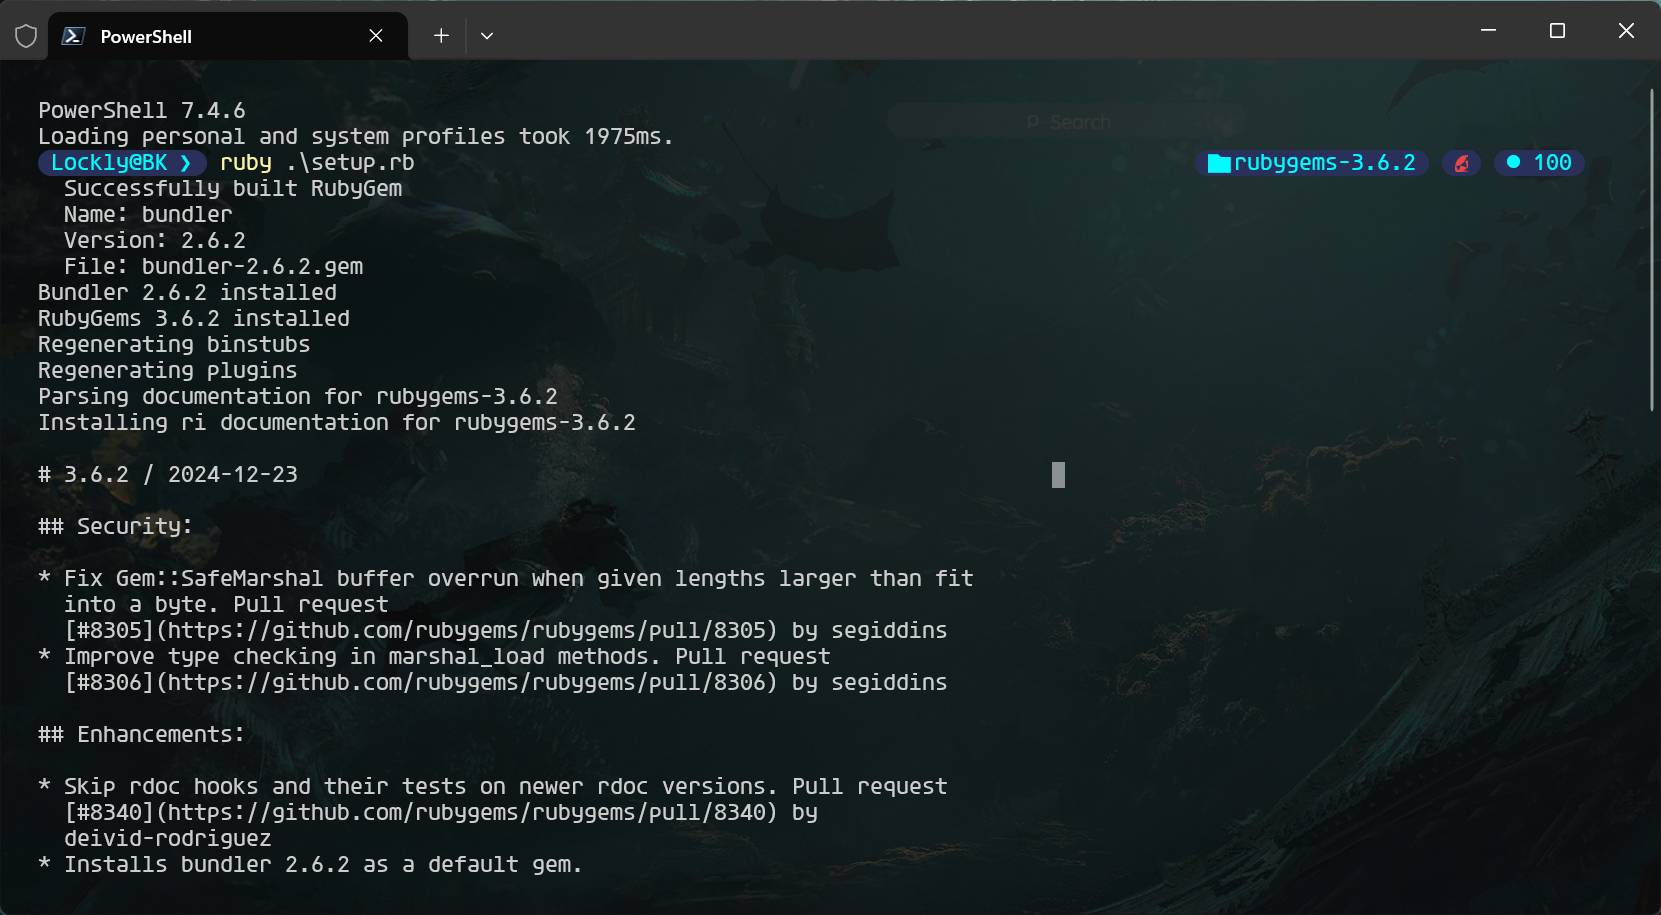Click the PowerShell icon on the tab

pos(73,36)
